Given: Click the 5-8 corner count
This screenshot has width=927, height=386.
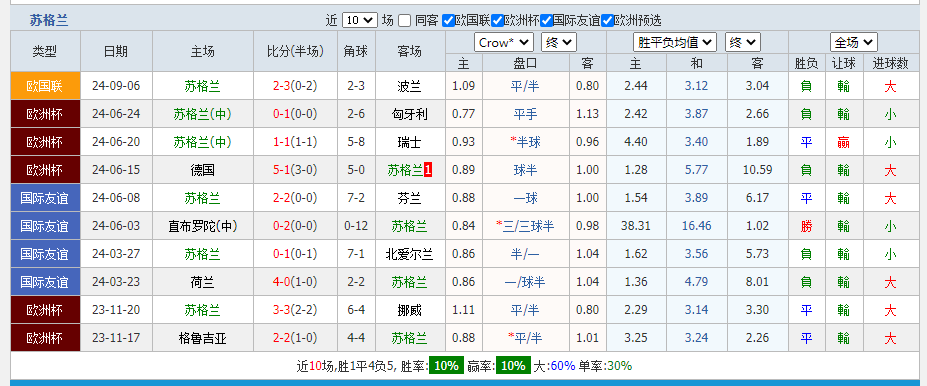Looking at the screenshot, I should tap(356, 142).
